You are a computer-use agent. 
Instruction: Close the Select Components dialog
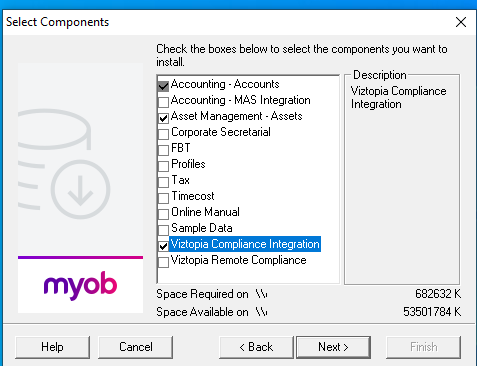(x=461, y=22)
